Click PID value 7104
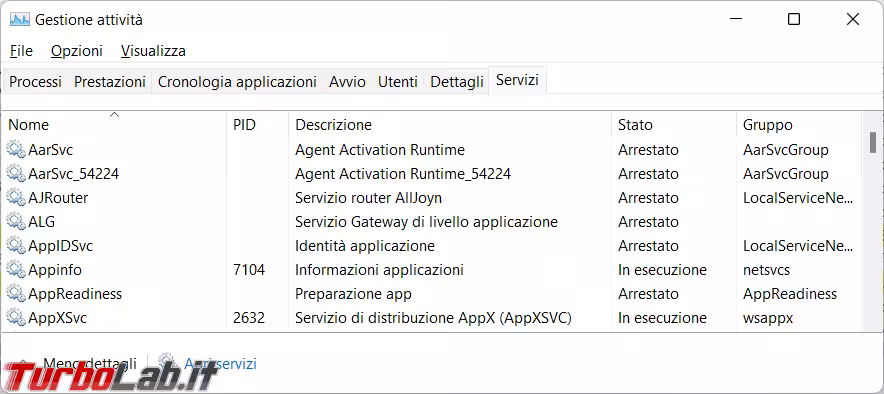 pos(249,270)
